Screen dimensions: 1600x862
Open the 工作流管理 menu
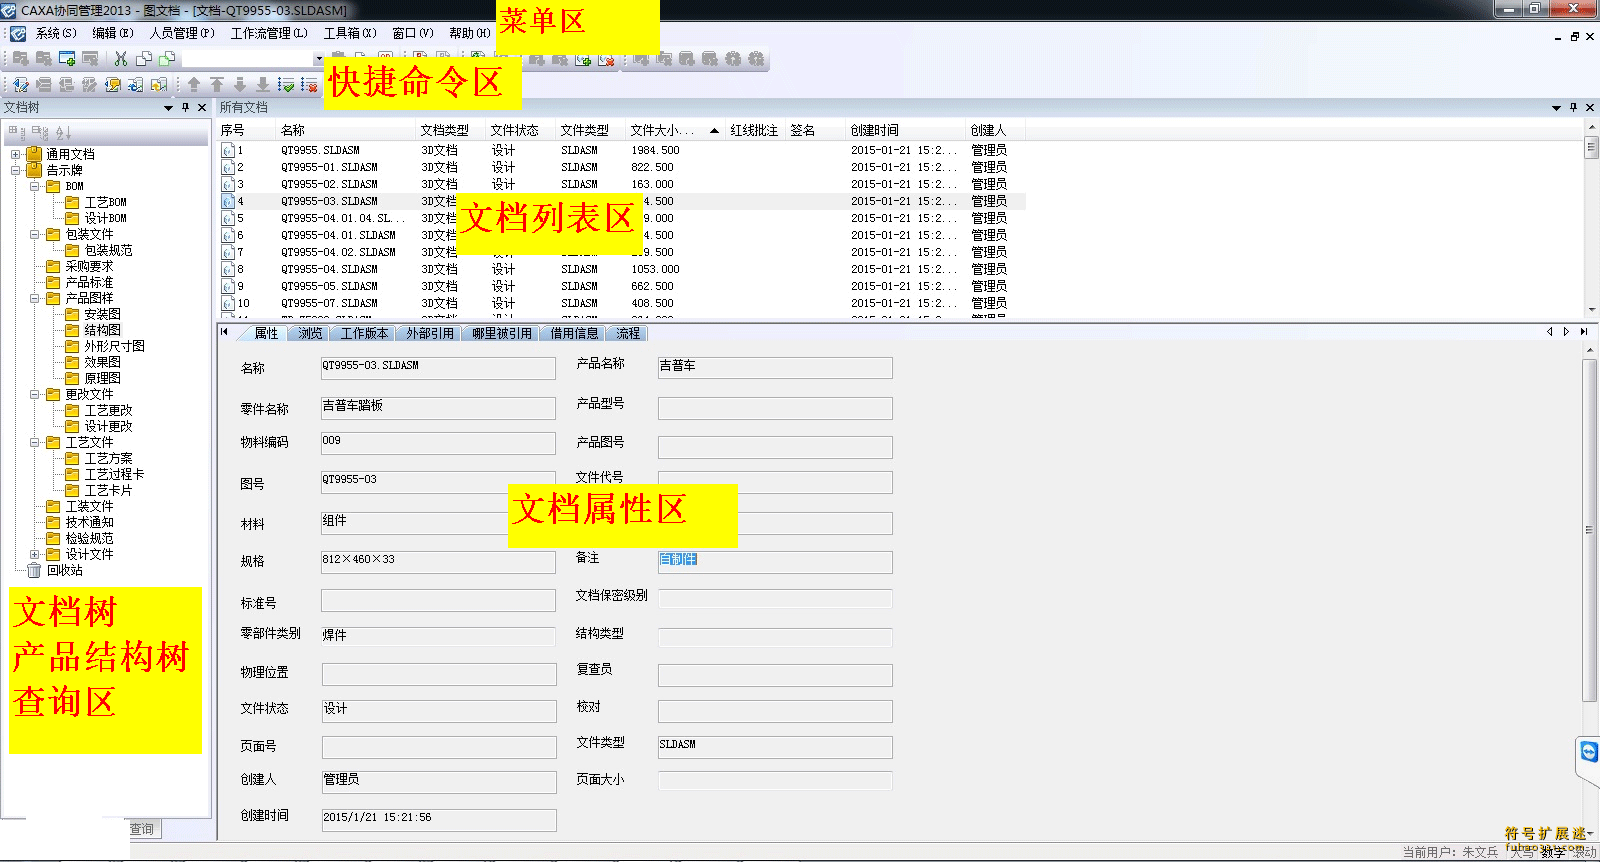269,33
